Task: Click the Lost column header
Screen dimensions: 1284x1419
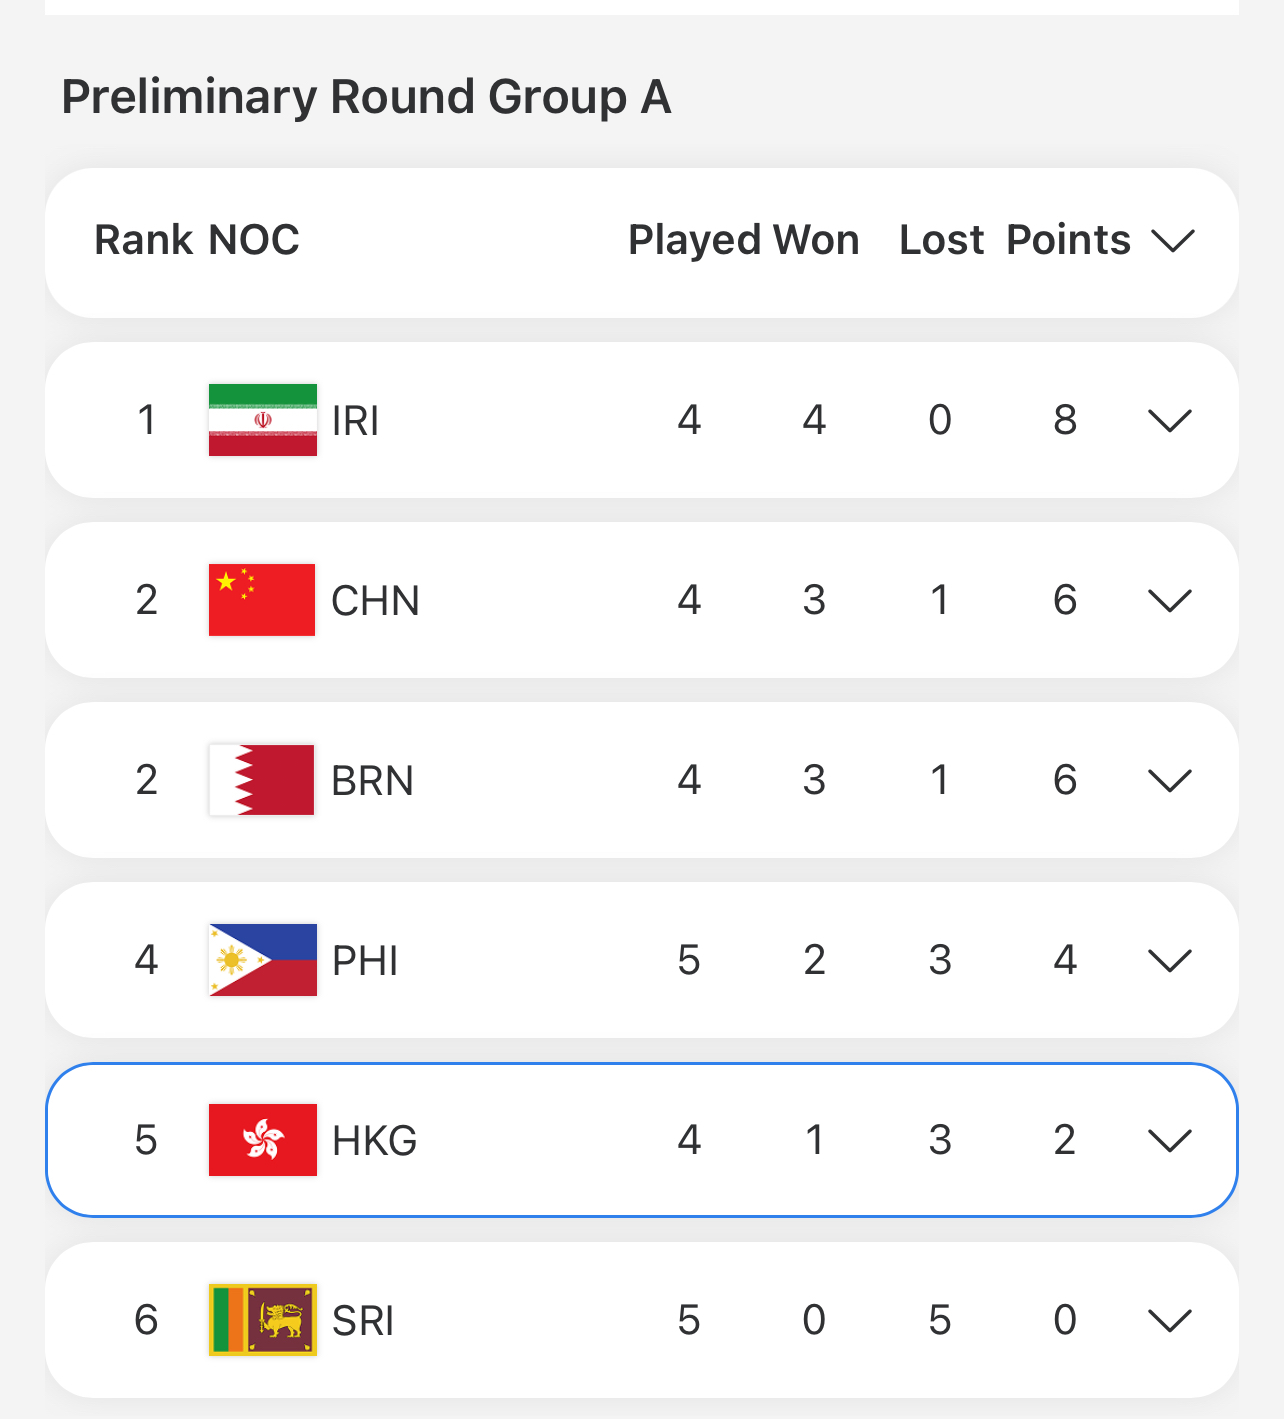Action: [x=941, y=240]
